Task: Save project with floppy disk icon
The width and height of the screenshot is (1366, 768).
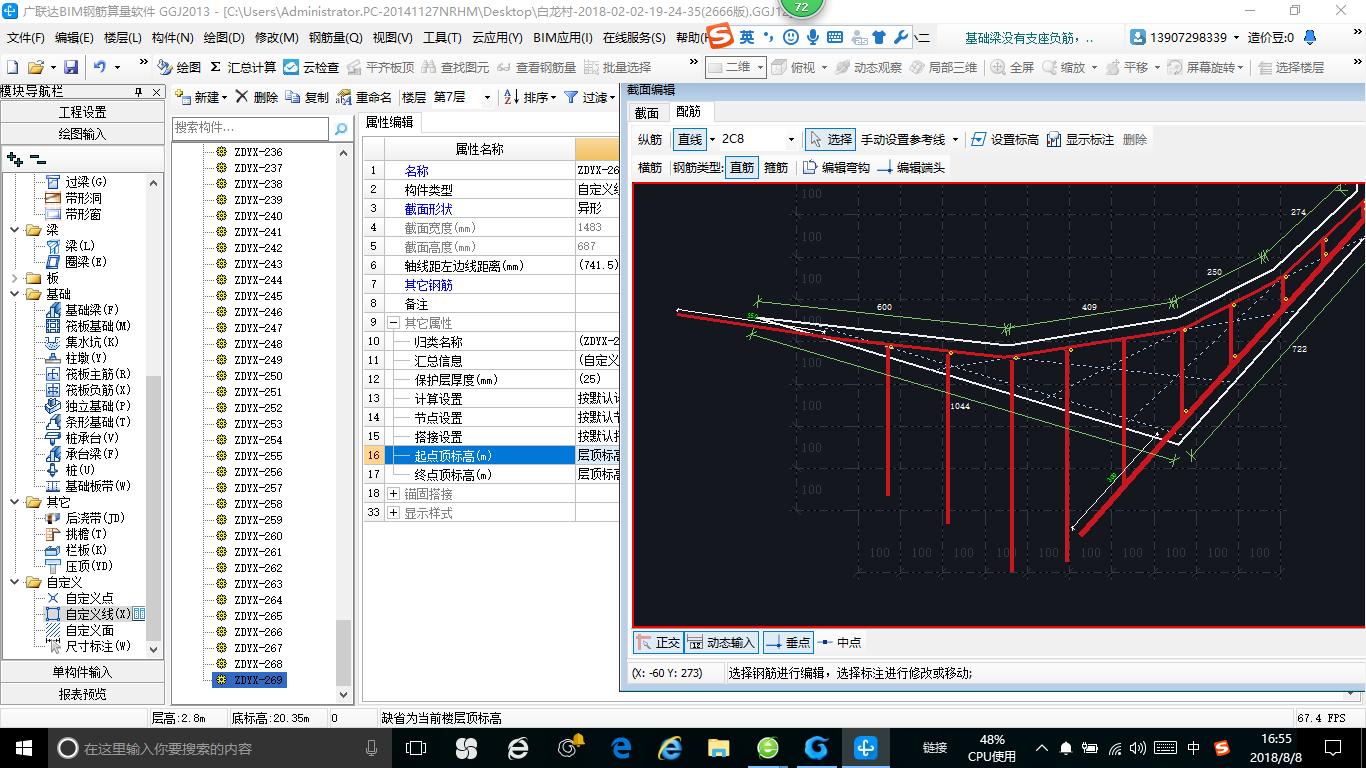Action: 71,67
